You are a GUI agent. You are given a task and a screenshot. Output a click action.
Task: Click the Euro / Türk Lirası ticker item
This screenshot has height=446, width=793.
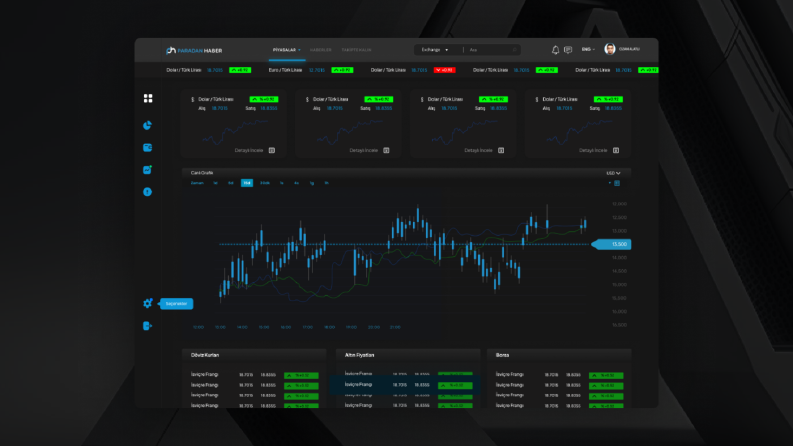(311, 70)
